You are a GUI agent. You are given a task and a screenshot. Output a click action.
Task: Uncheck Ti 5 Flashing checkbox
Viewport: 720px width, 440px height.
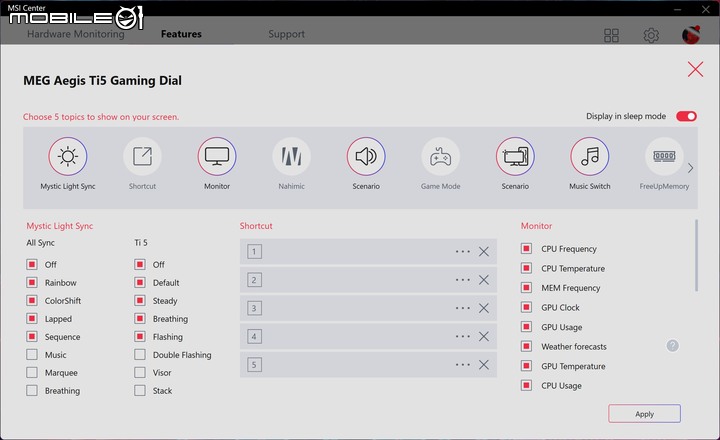(x=140, y=337)
